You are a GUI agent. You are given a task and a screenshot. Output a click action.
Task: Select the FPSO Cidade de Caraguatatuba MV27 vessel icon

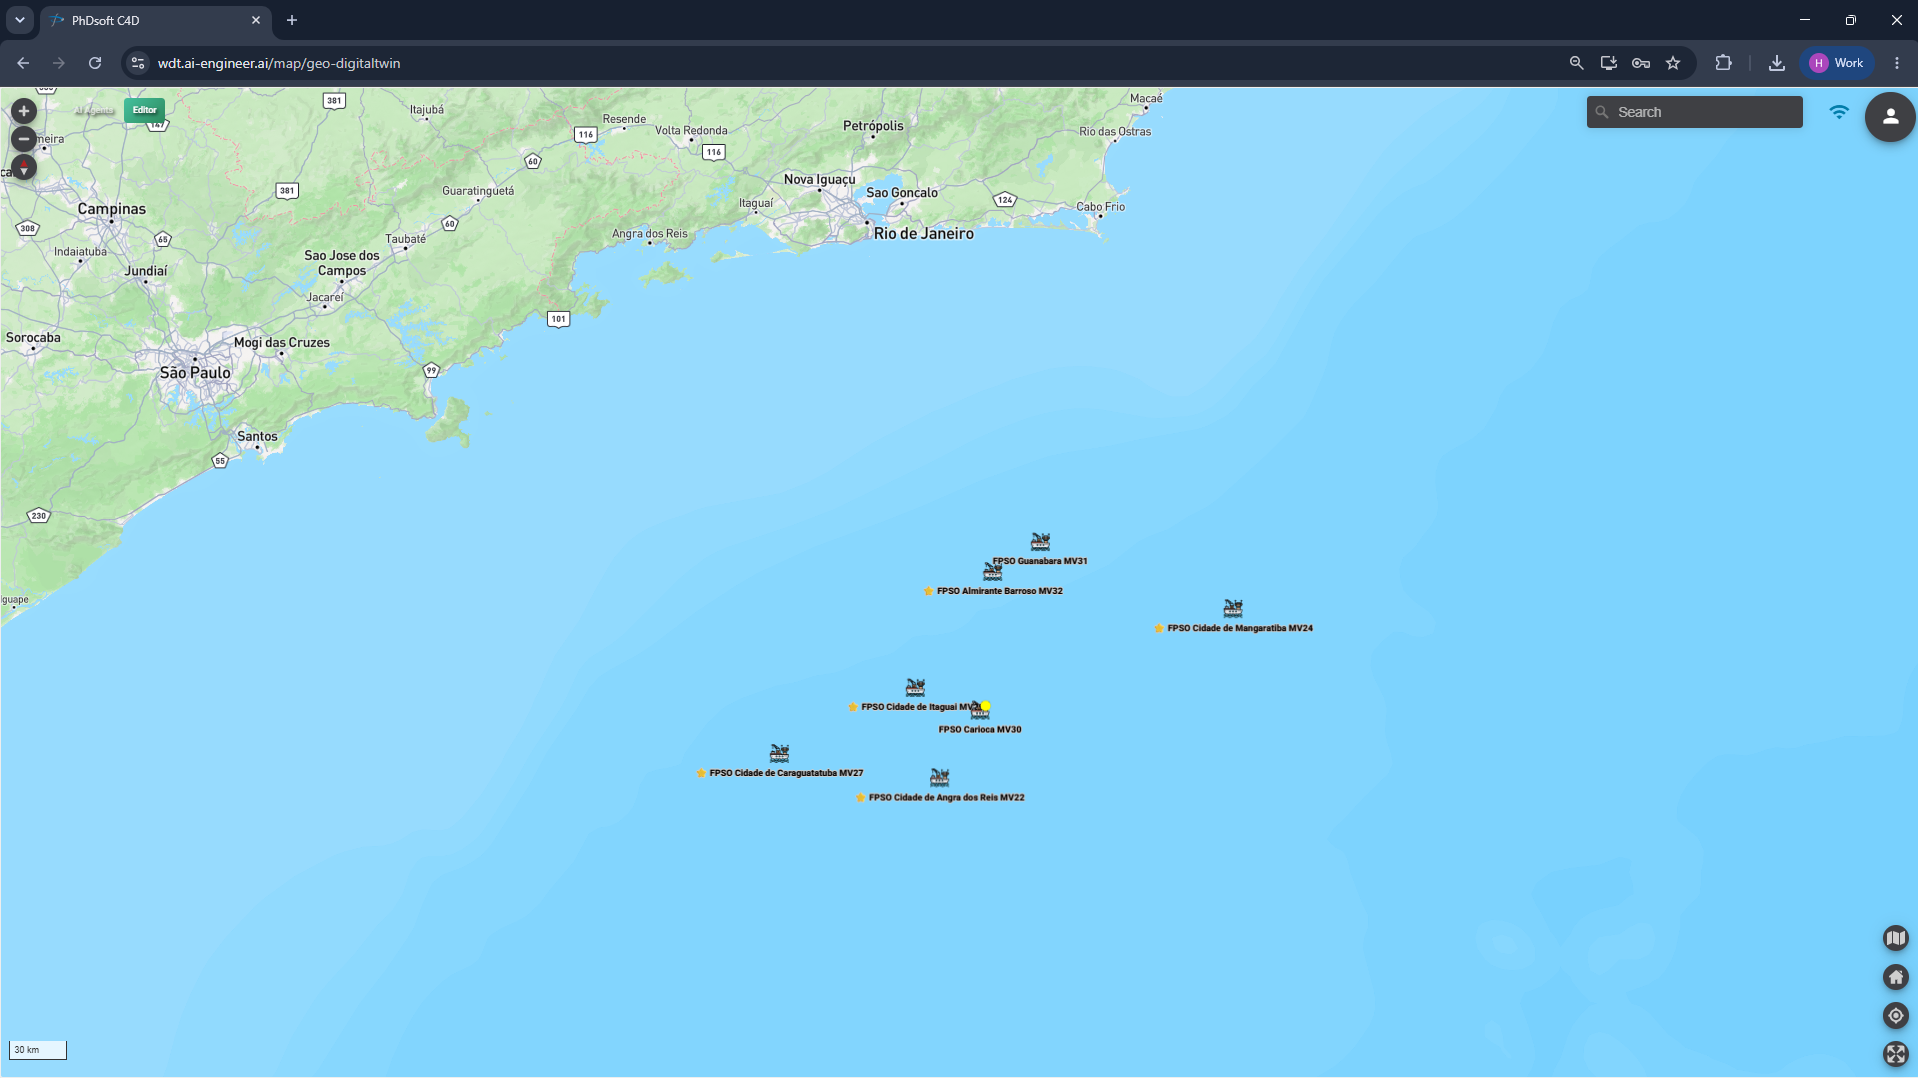tap(779, 753)
